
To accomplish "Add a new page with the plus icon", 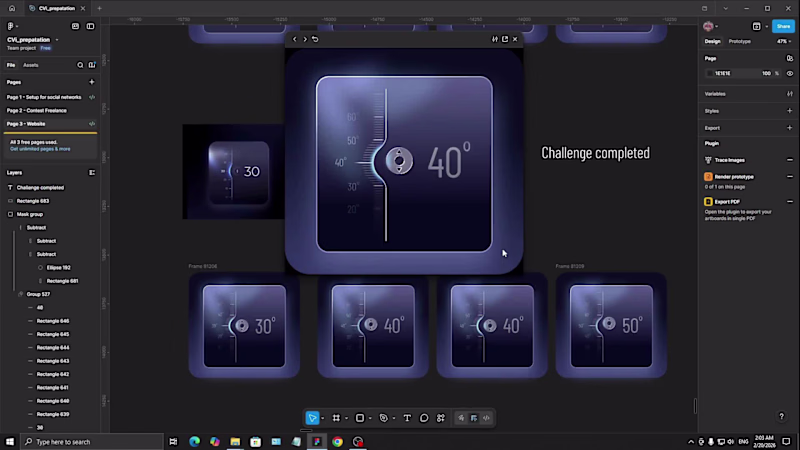I will point(92,82).
